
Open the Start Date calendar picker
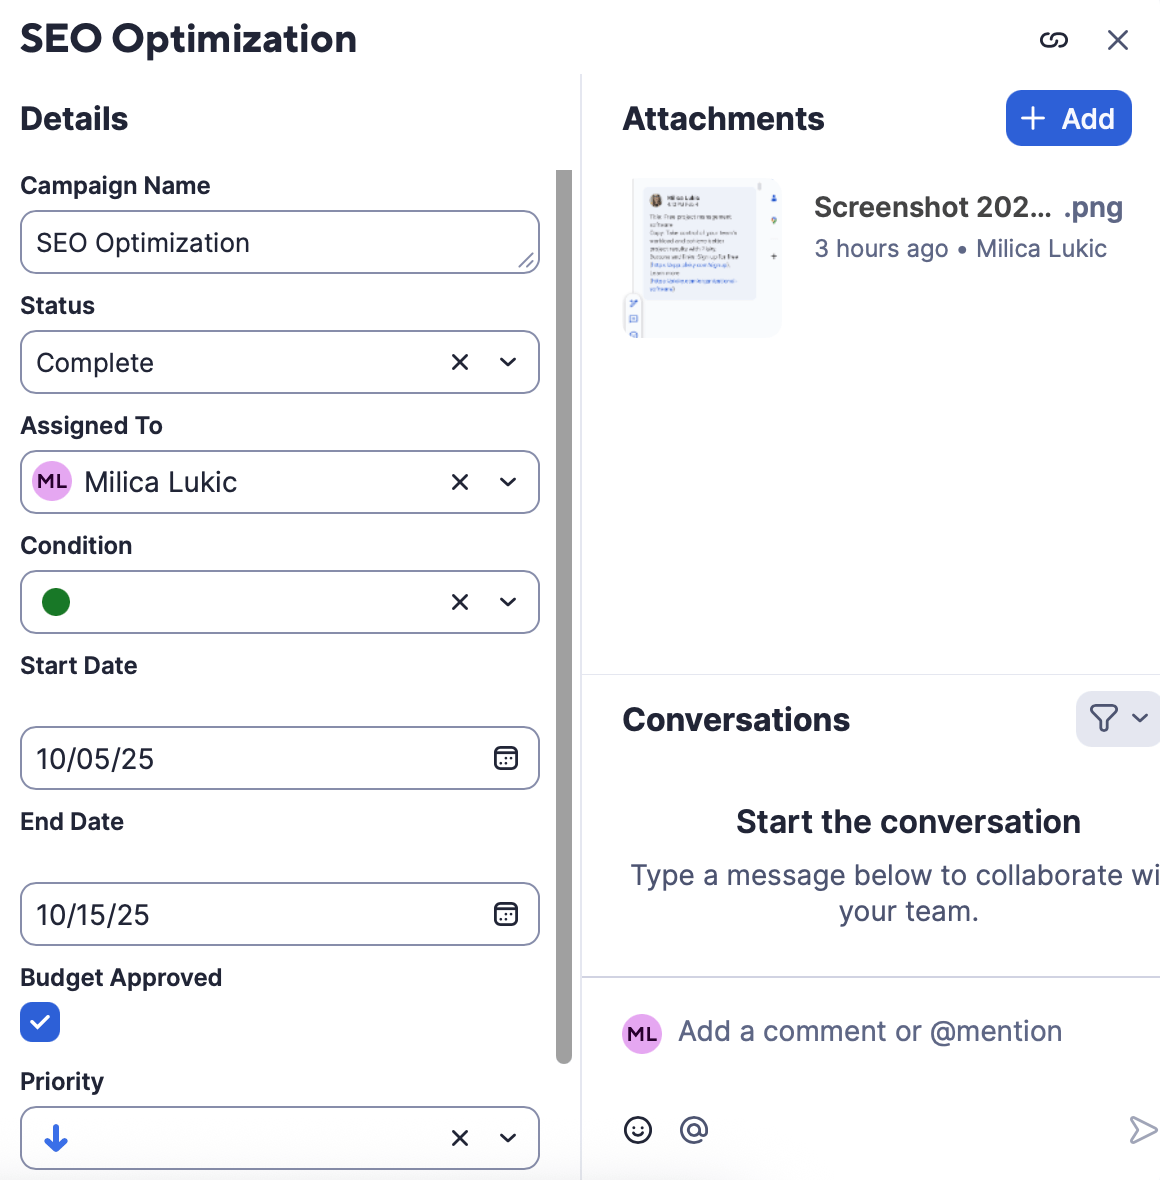[506, 759]
